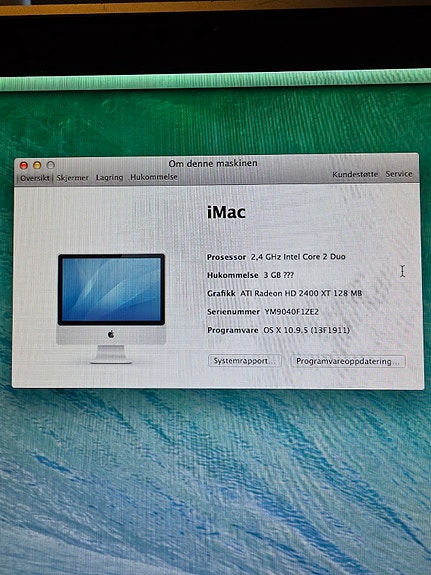Click the 2,4 GHz Intel Core 2 Duo text

tap(298, 257)
